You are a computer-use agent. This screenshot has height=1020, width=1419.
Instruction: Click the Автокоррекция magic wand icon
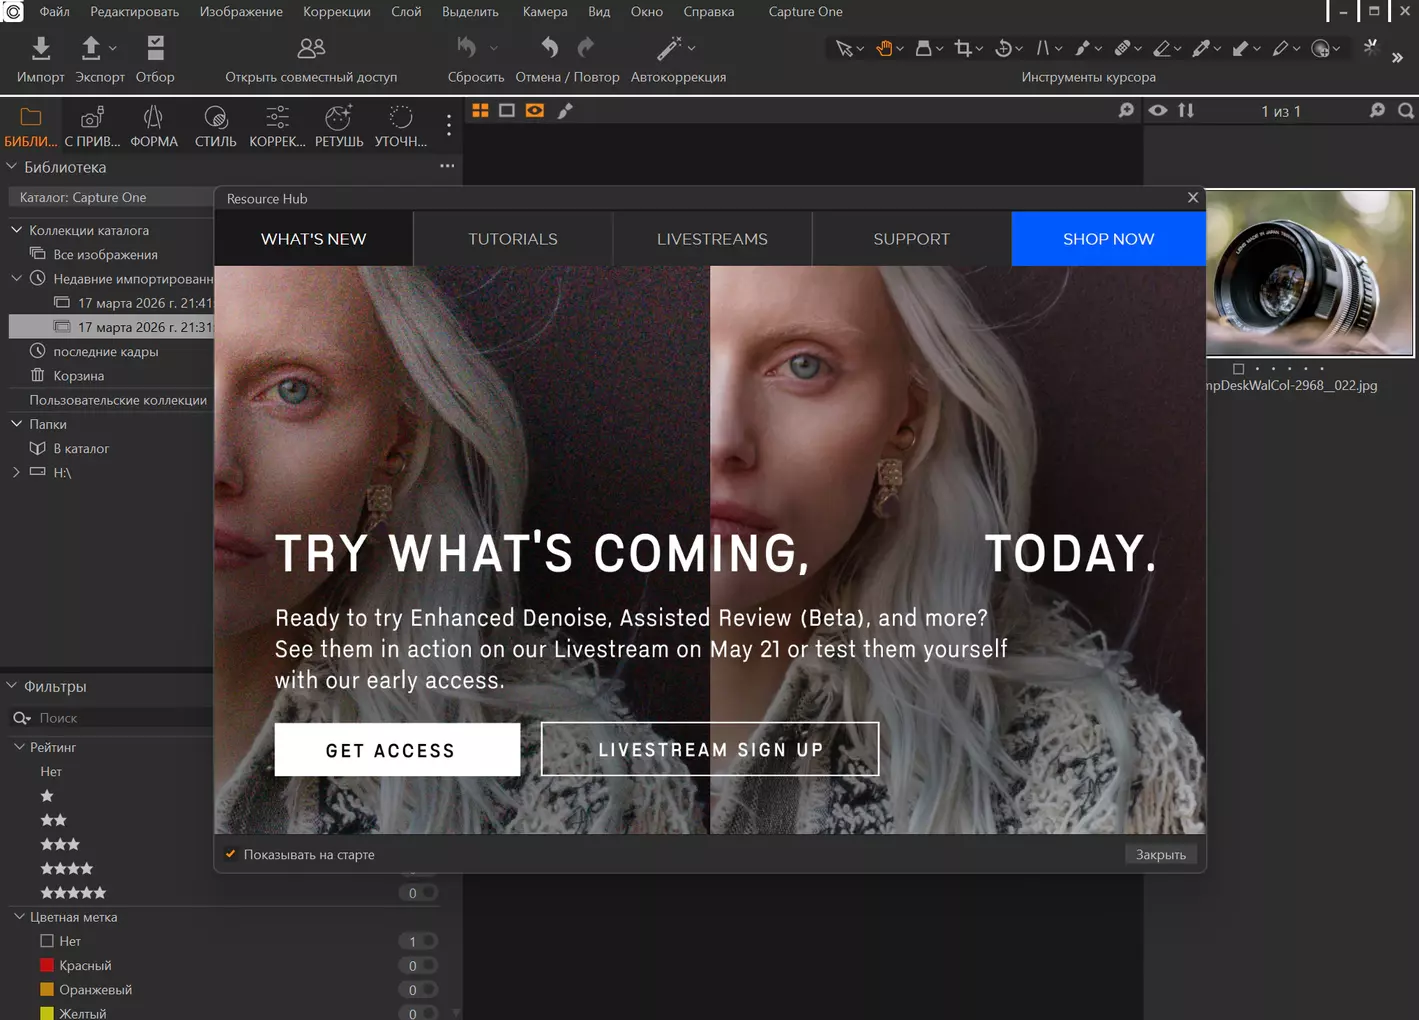pyautogui.click(x=668, y=47)
